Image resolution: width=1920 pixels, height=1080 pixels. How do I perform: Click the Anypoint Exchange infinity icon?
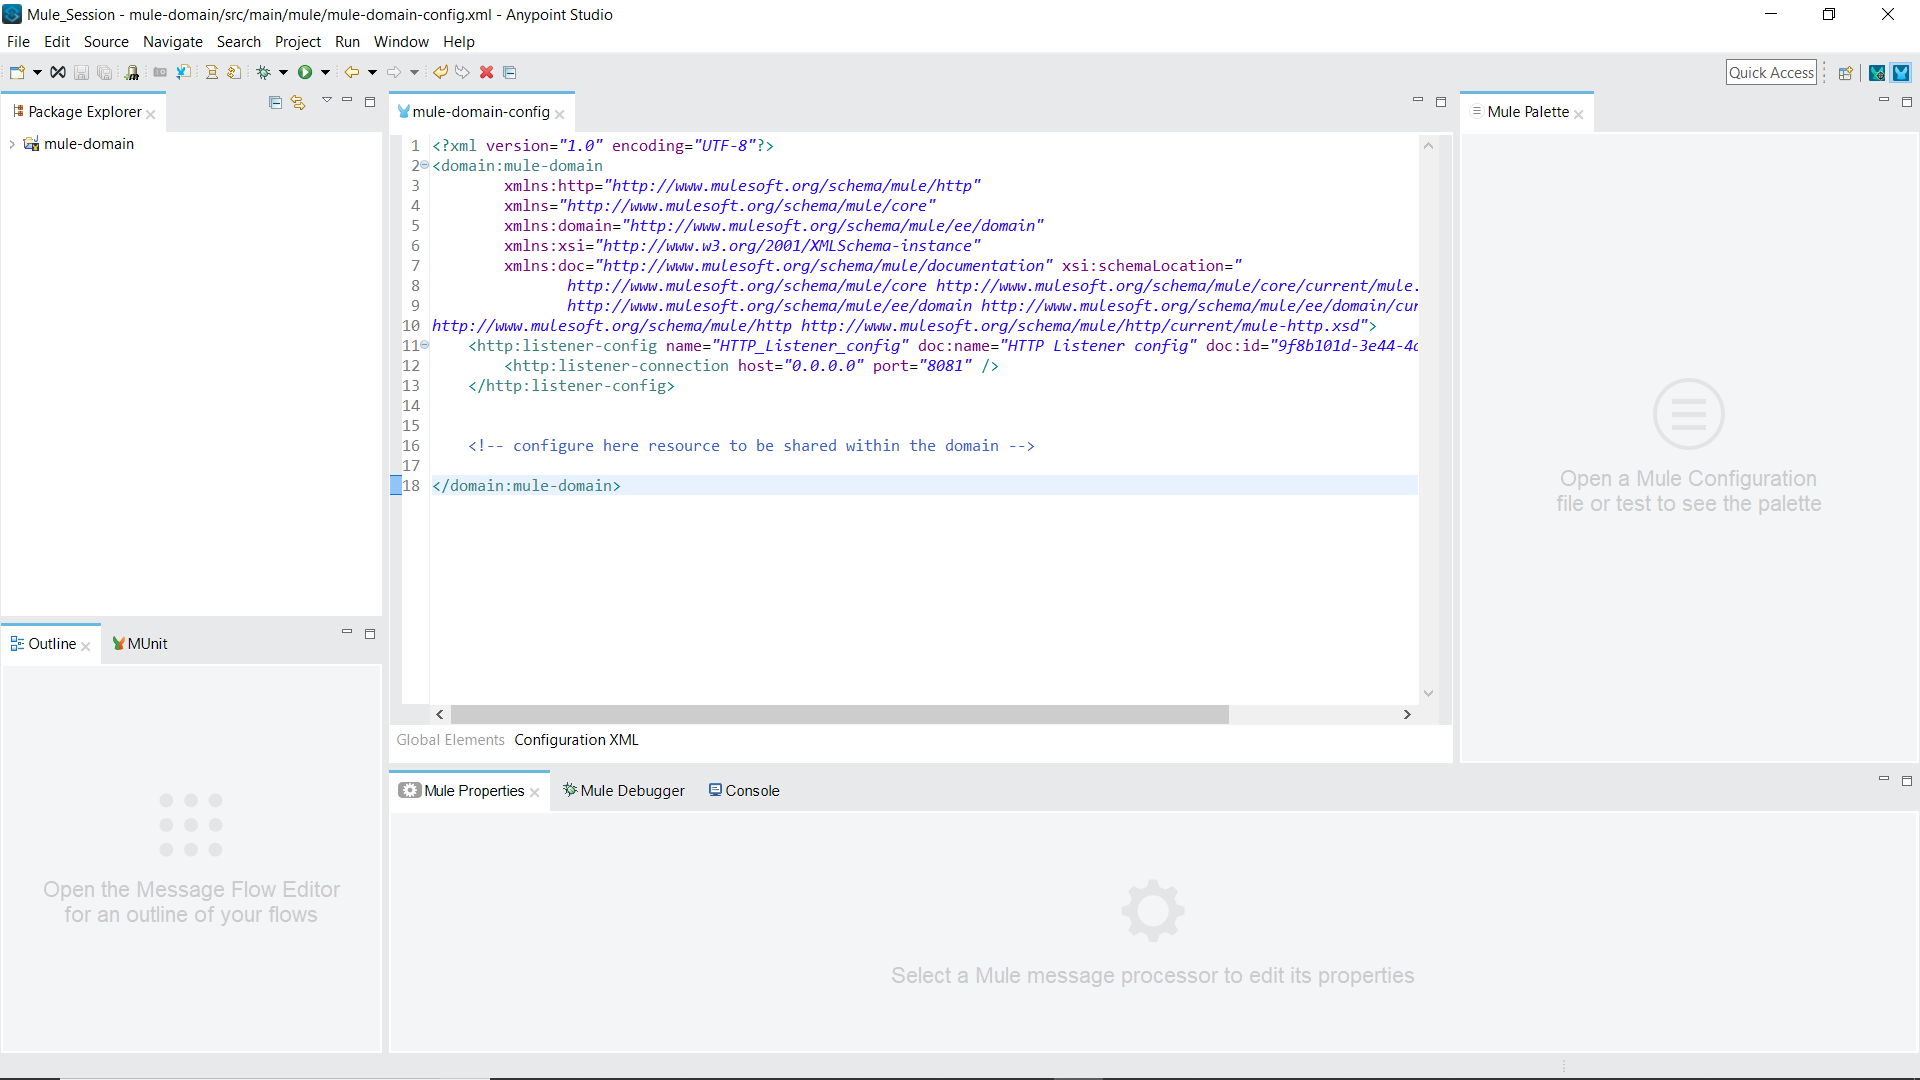(x=58, y=72)
